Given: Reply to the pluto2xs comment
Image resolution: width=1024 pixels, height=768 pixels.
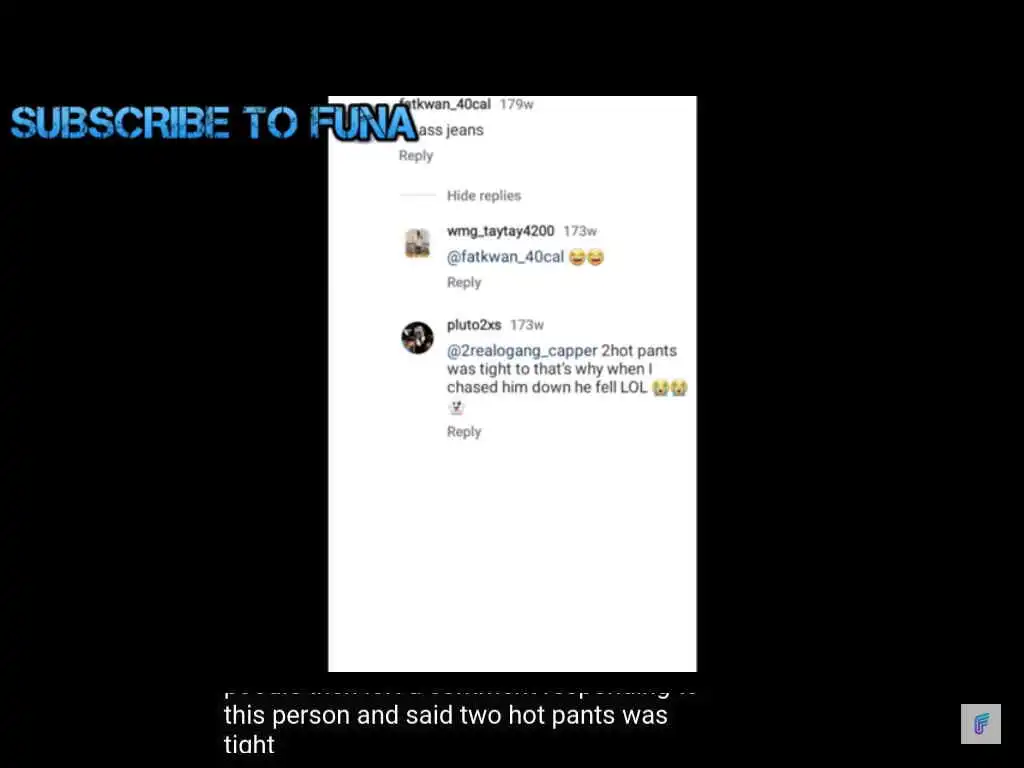Looking at the screenshot, I should 464,432.
